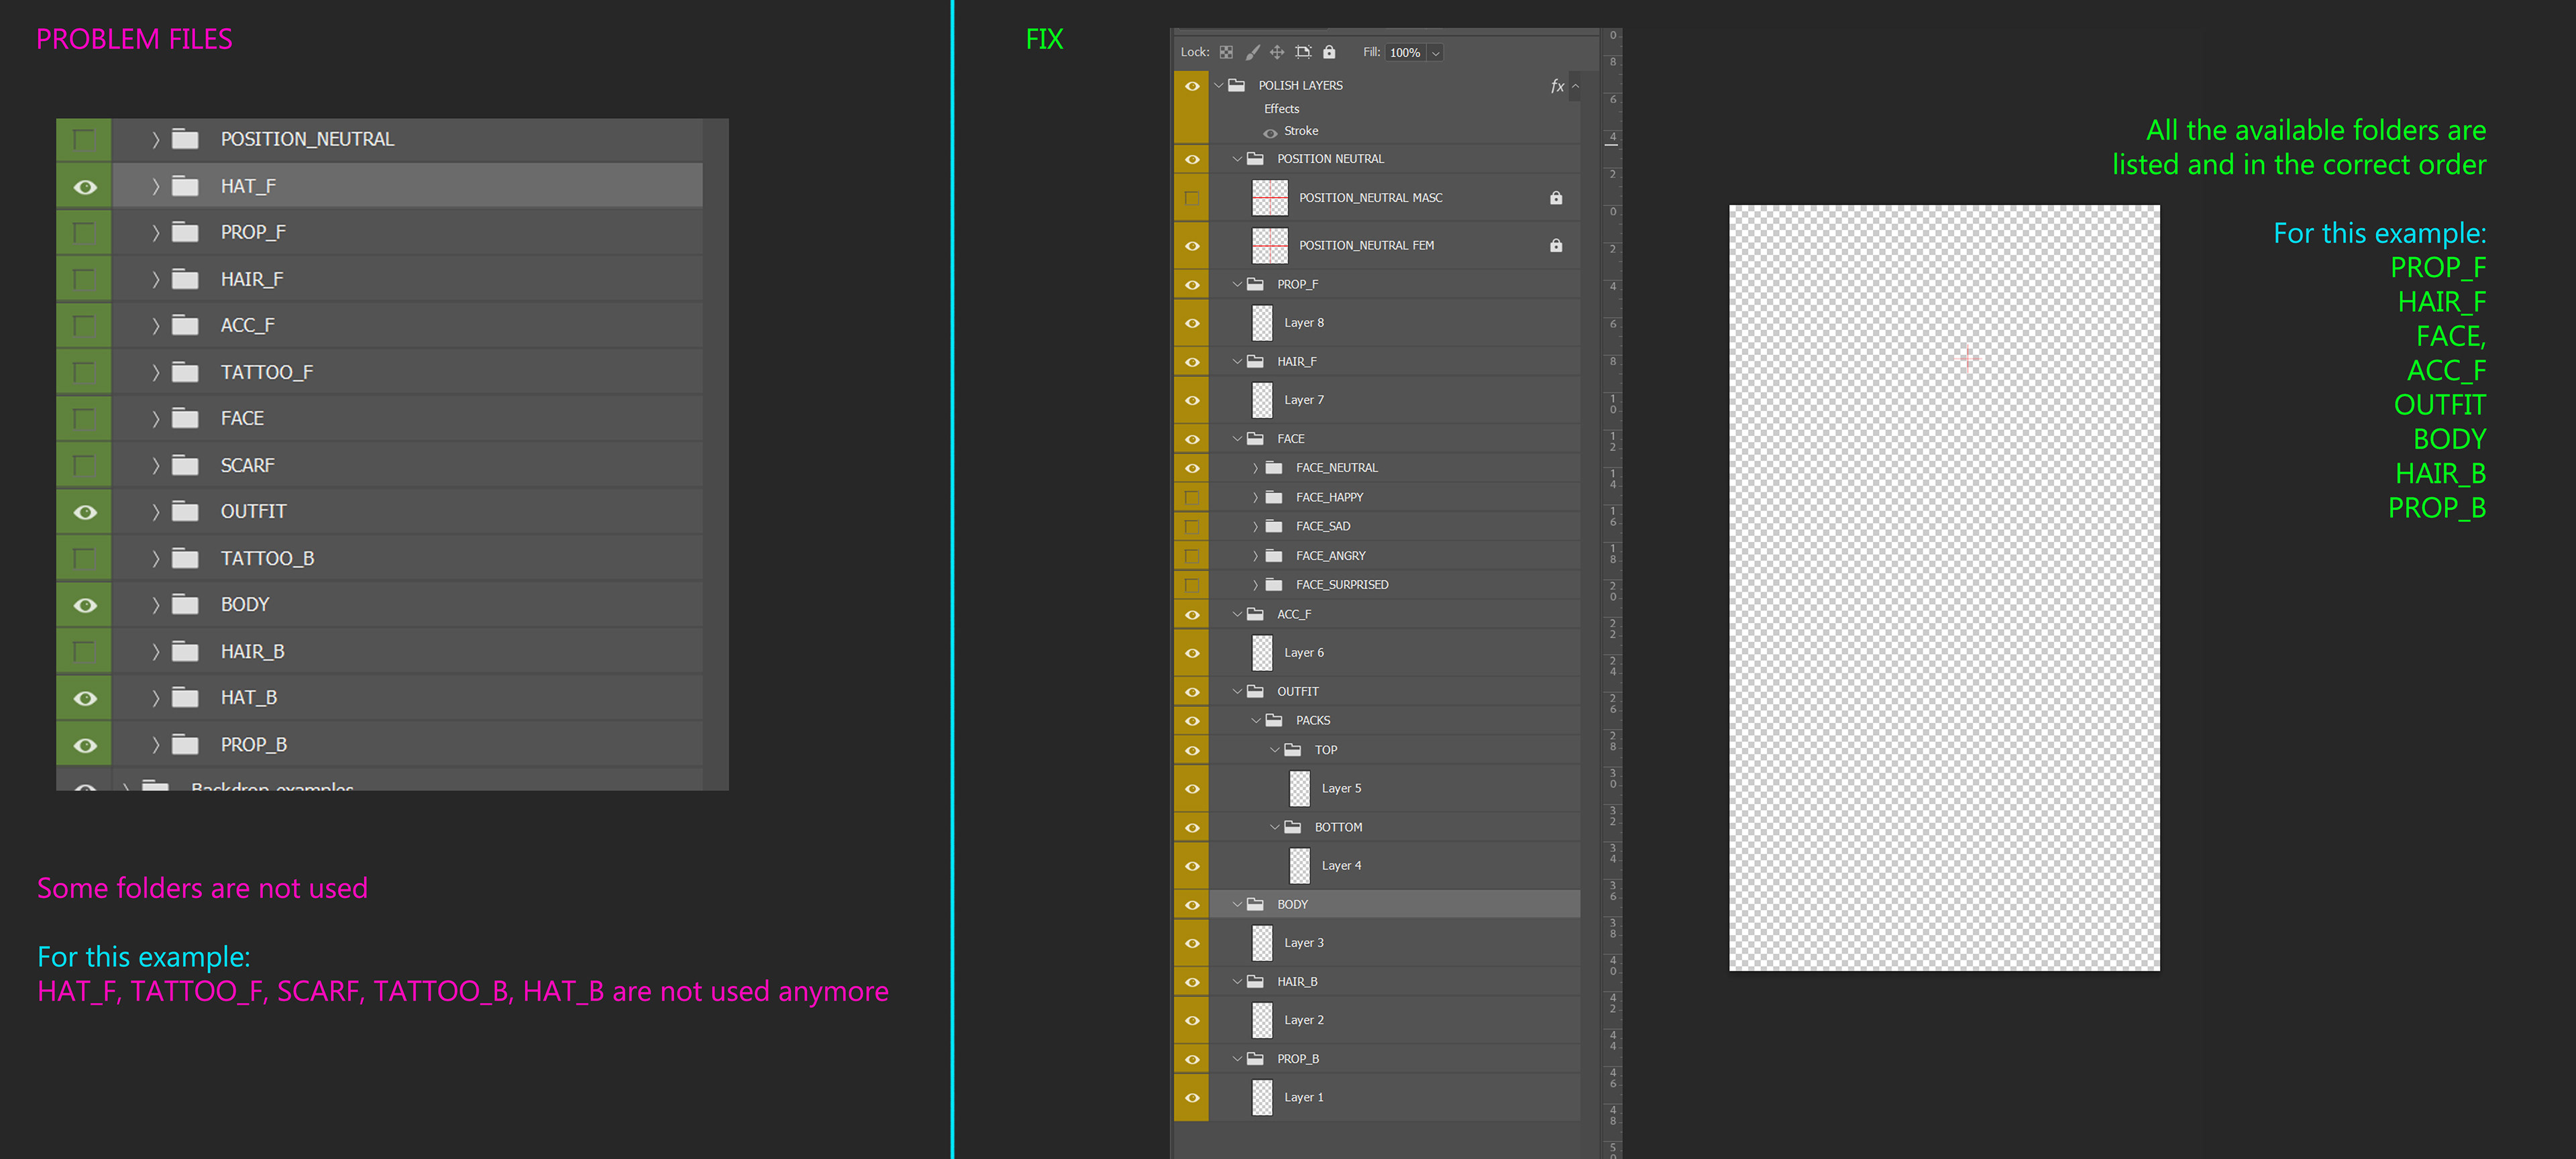Click the fx icon on POLISH LAYERS

(1556, 86)
